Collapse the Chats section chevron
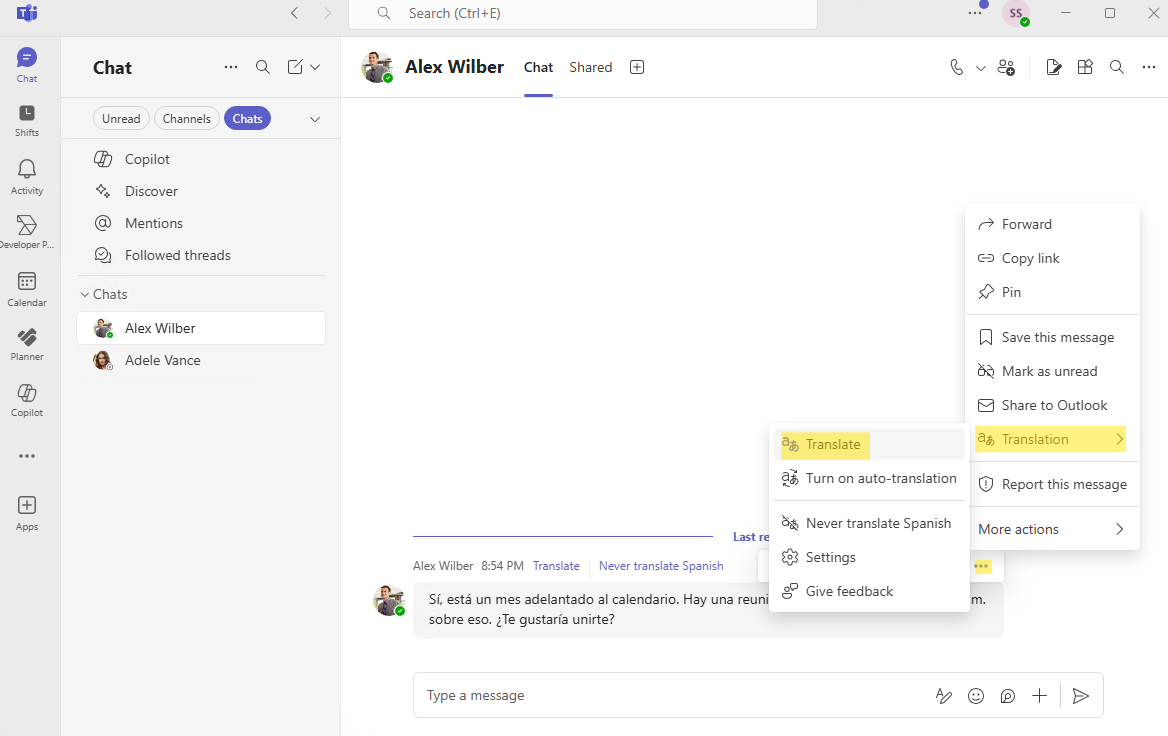 tap(85, 294)
